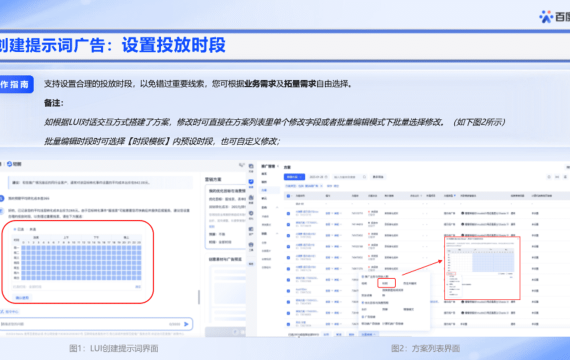Viewport: 570px width, 360px height.
Task: Select the highlighted 方案 item in the navigation menu
Action: tap(270, 190)
